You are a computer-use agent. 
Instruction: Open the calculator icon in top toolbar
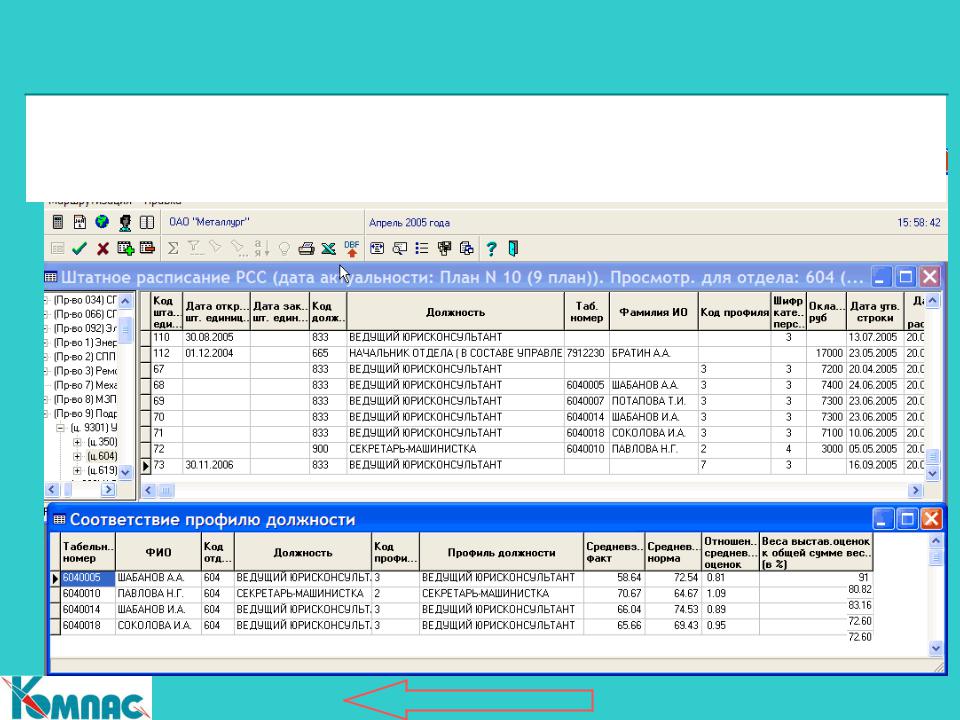click(58, 222)
